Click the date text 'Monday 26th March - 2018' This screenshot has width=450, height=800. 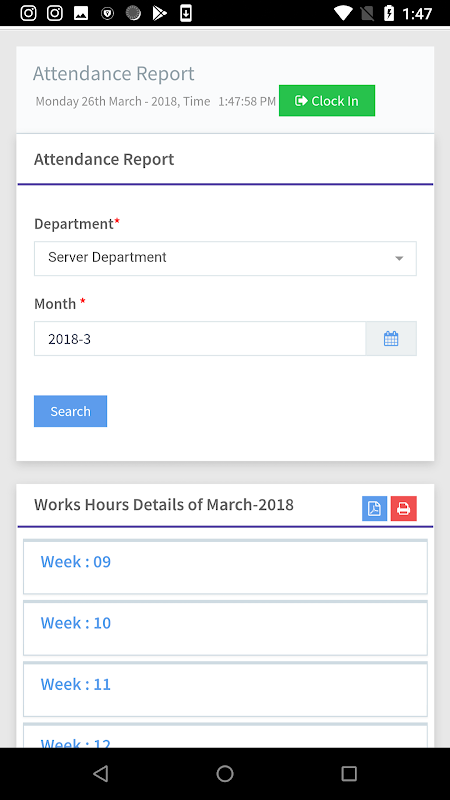[106, 101]
